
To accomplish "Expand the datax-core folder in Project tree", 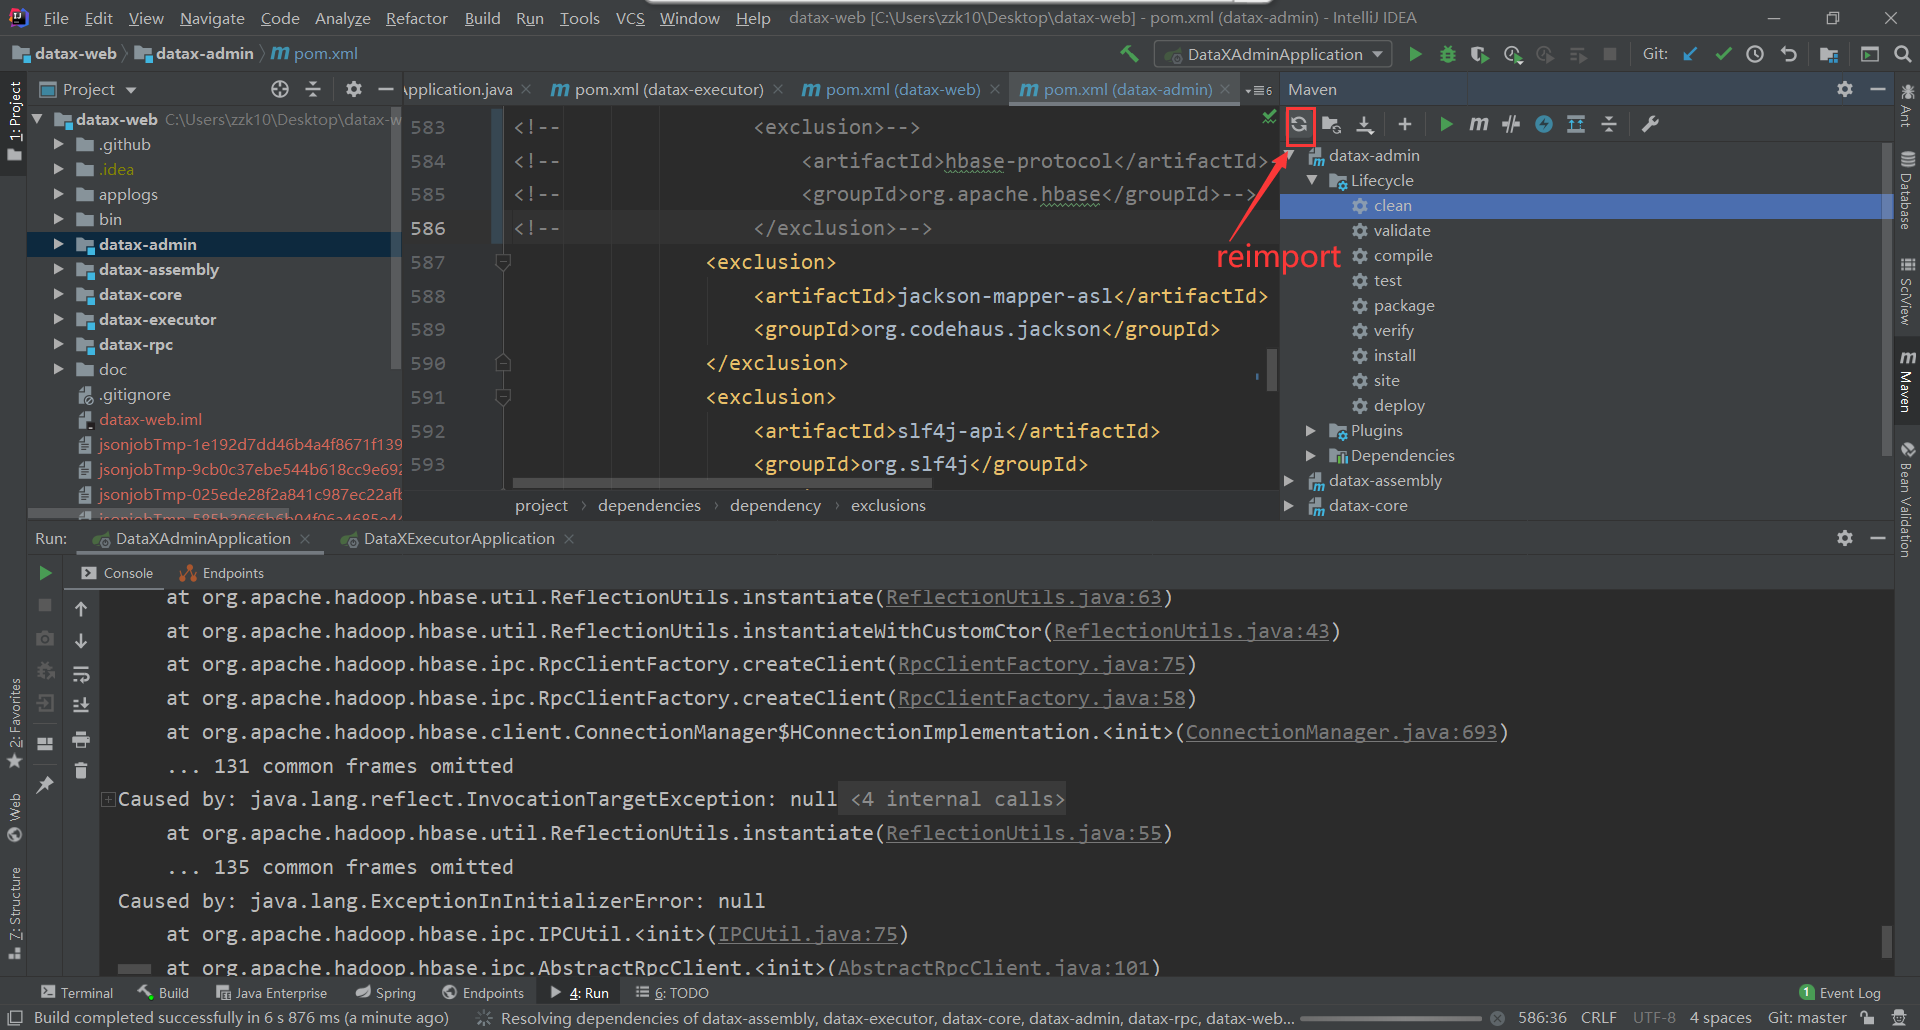I will pyautogui.click(x=58, y=295).
